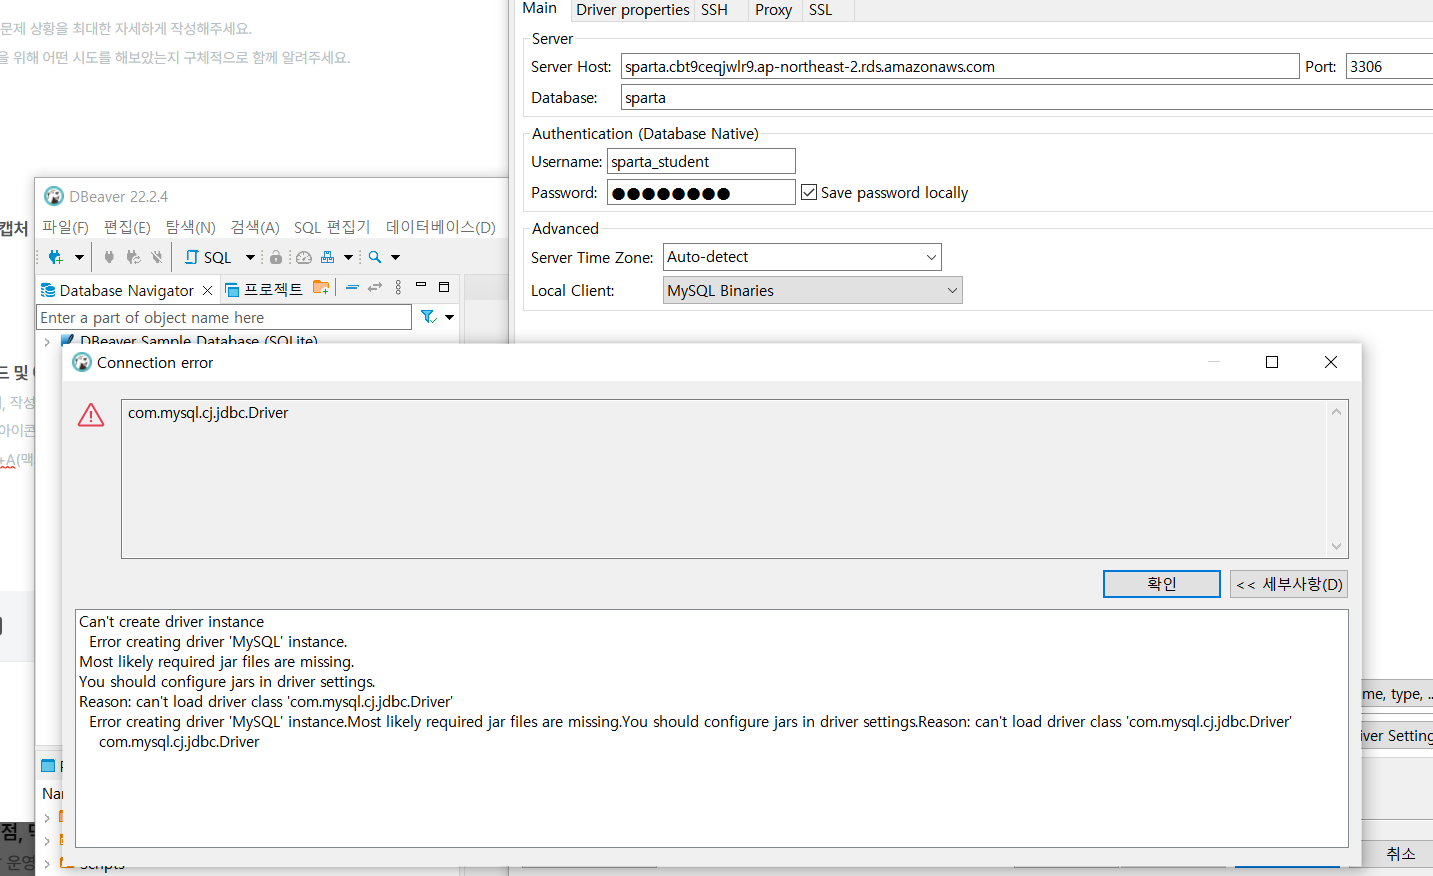Open the filter settings dropdown arrow
The image size is (1433, 876).
tap(450, 317)
